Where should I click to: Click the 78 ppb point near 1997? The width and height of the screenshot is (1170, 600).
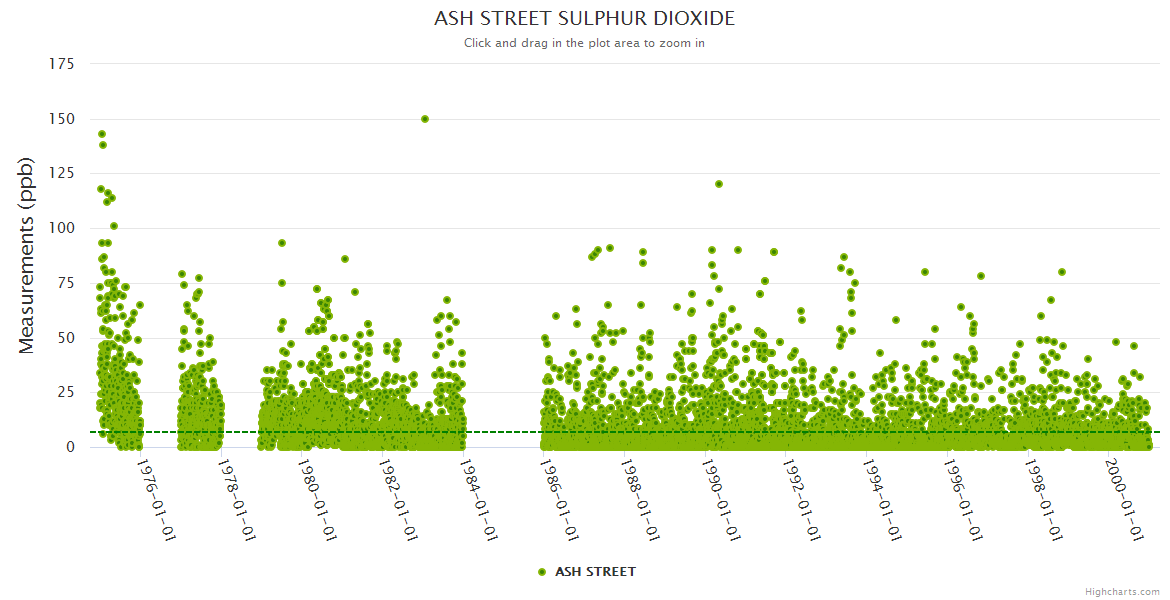click(x=981, y=276)
